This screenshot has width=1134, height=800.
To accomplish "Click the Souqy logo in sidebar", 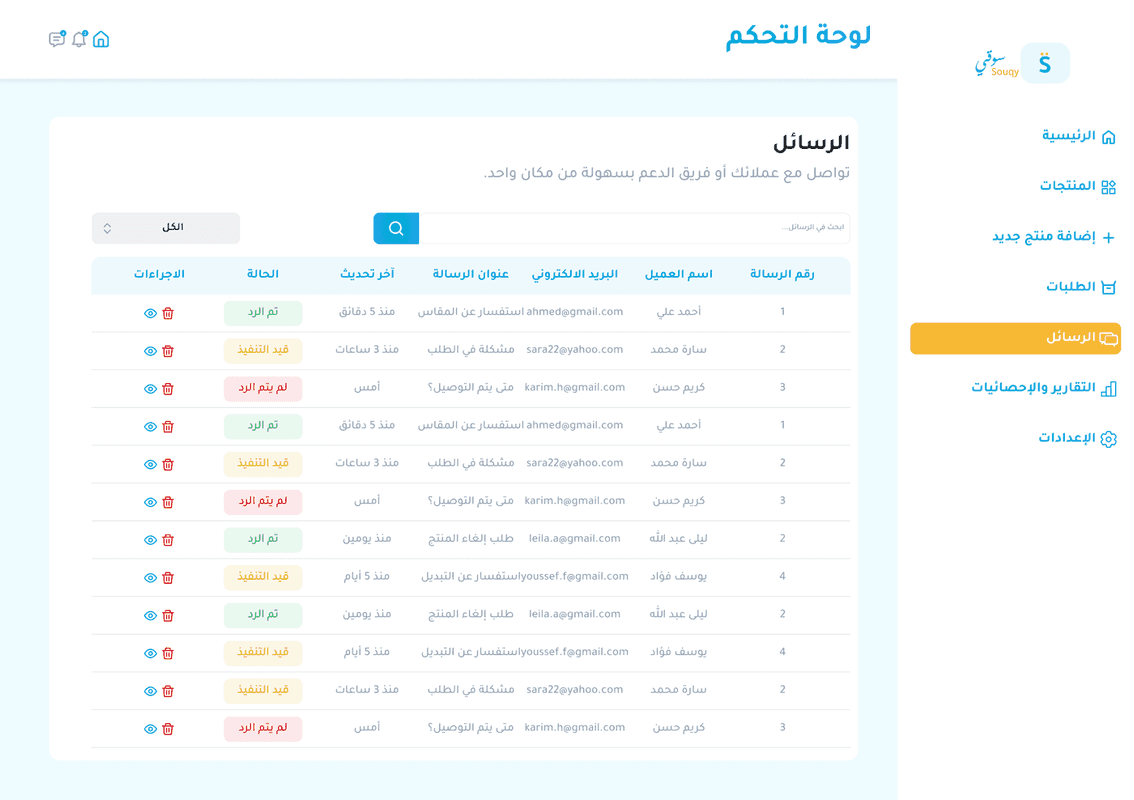I will (1022, 64).
